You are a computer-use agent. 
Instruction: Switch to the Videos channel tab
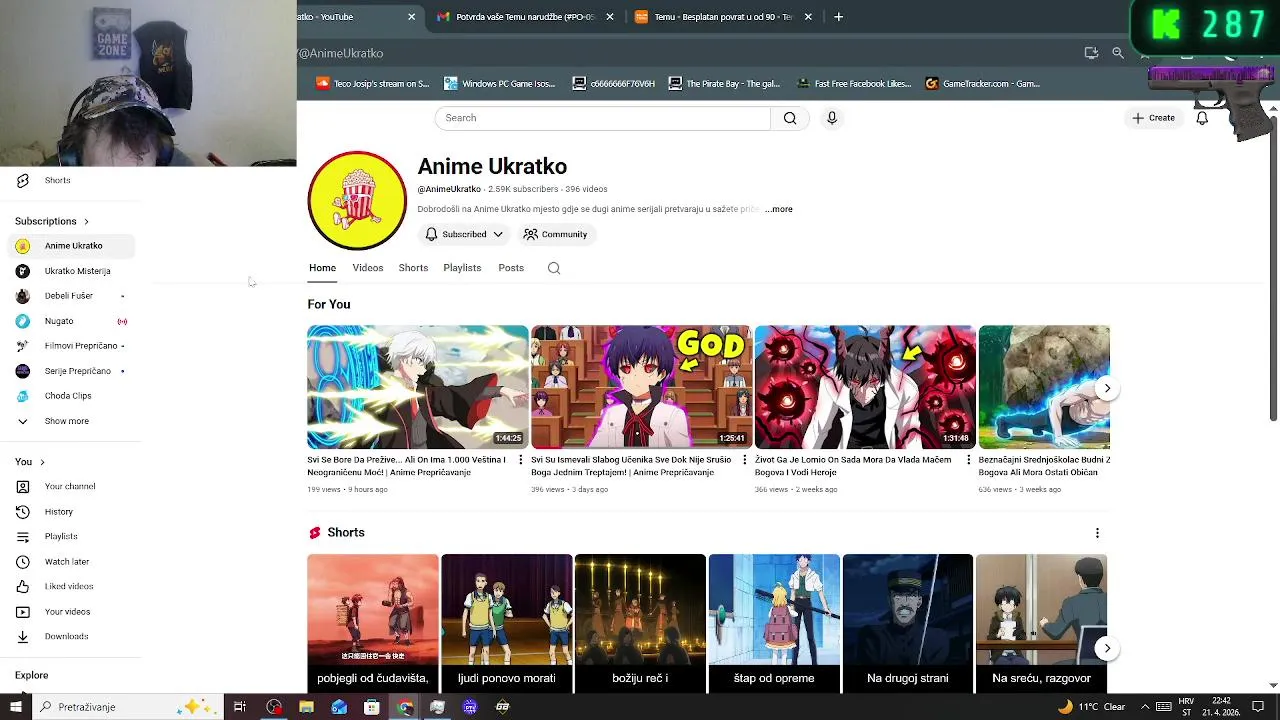[368, 268]
